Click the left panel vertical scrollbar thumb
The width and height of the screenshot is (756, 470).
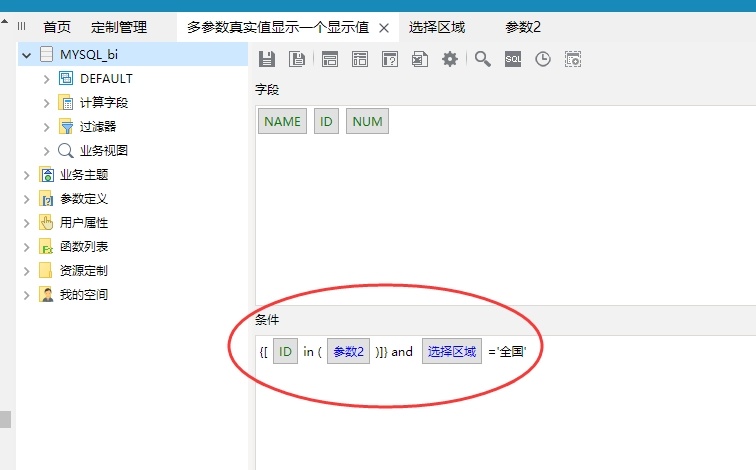[x=5, y=419]
